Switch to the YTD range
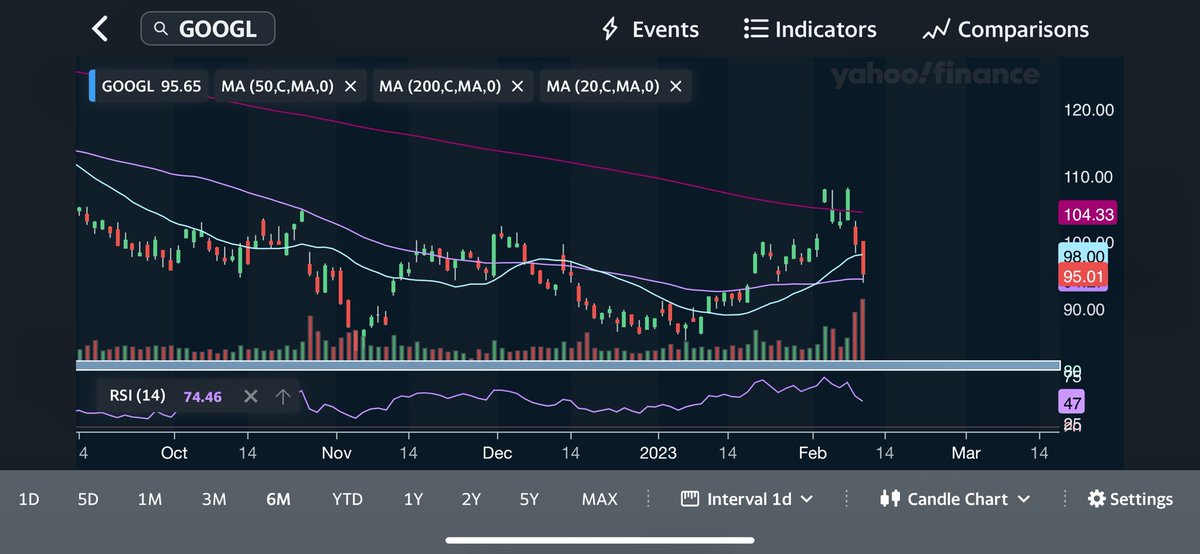This screenshot has width=1200, height=554. click(347, 499)
